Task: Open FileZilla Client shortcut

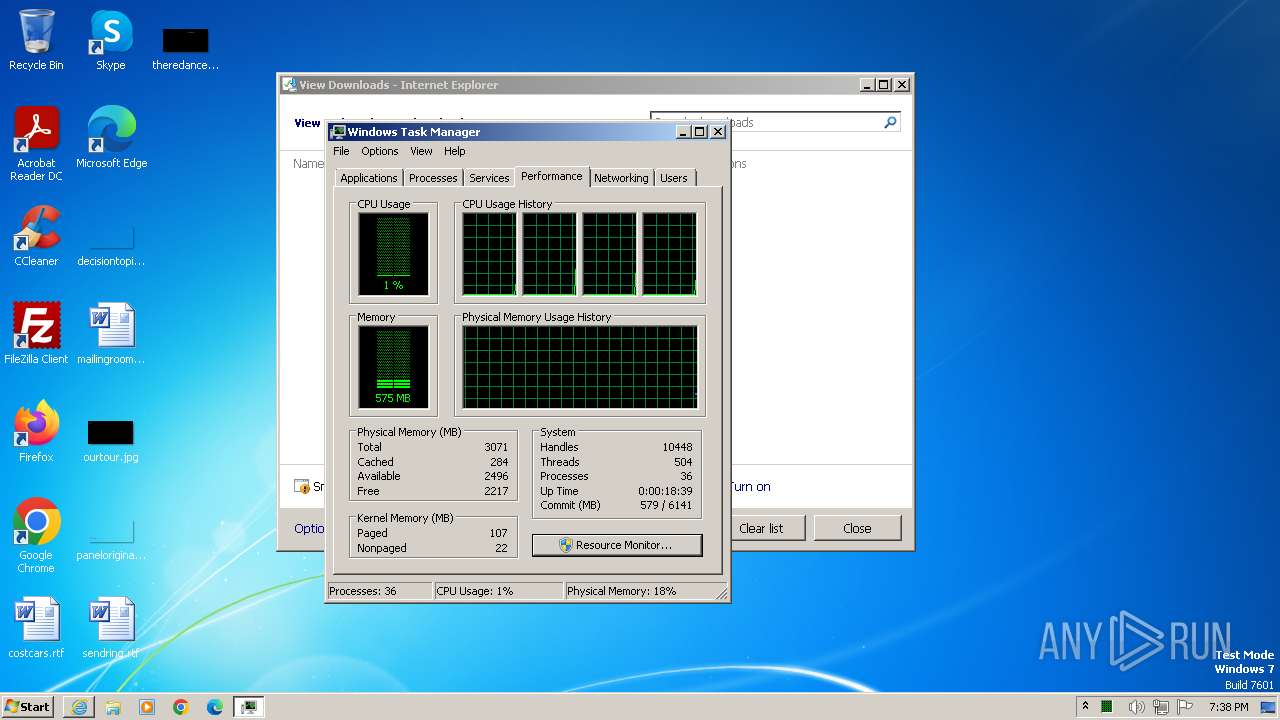Action: pos(36,333)
